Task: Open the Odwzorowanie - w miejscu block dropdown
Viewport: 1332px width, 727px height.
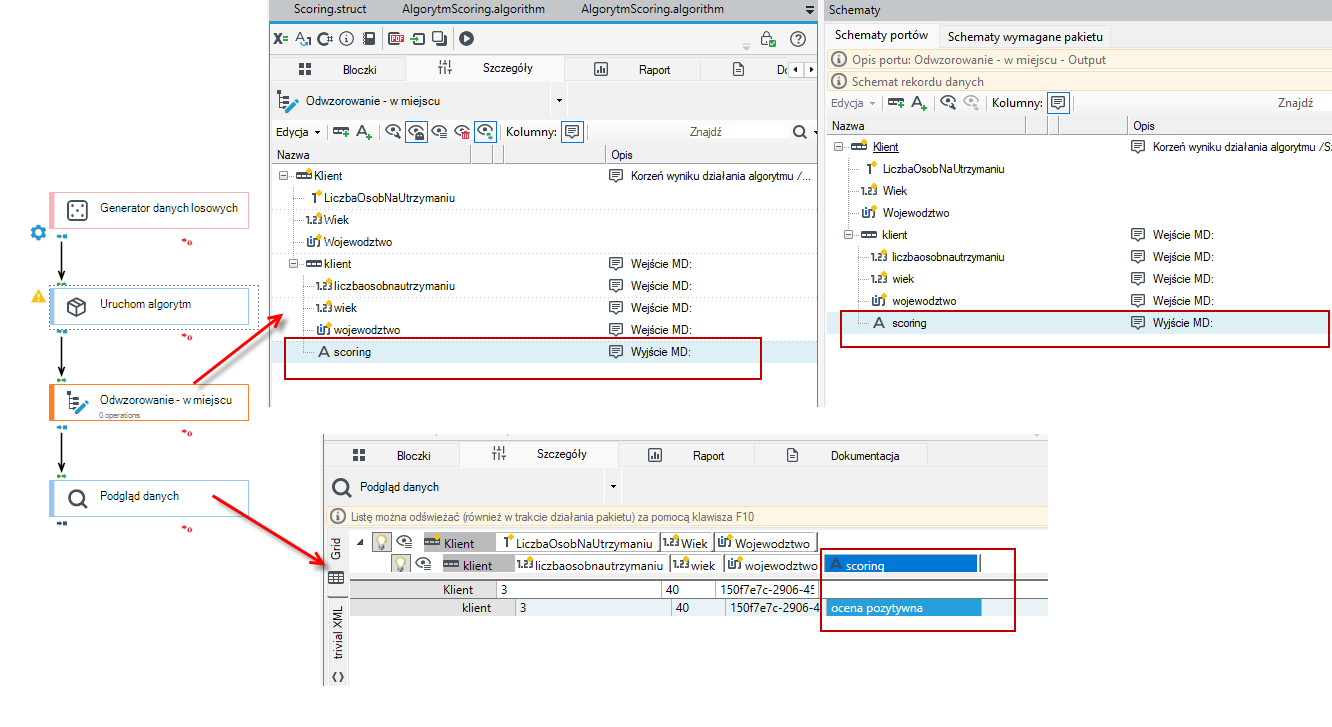Action: [x=559, y=100]
